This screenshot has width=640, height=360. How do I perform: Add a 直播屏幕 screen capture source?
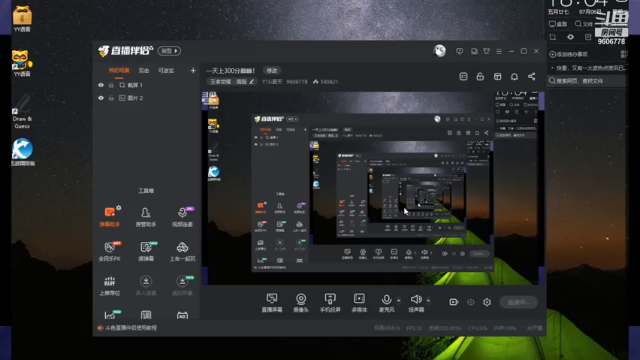[272, 303]
